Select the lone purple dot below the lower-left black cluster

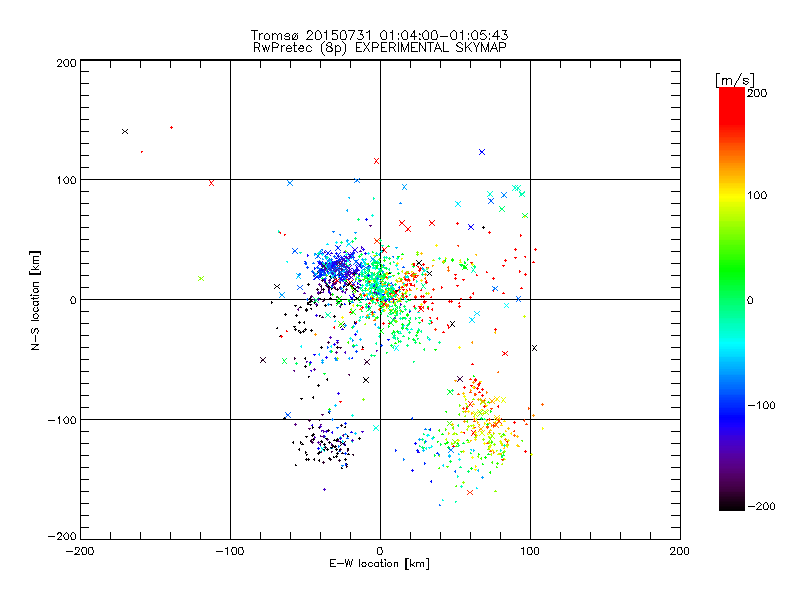pos(324,490)
